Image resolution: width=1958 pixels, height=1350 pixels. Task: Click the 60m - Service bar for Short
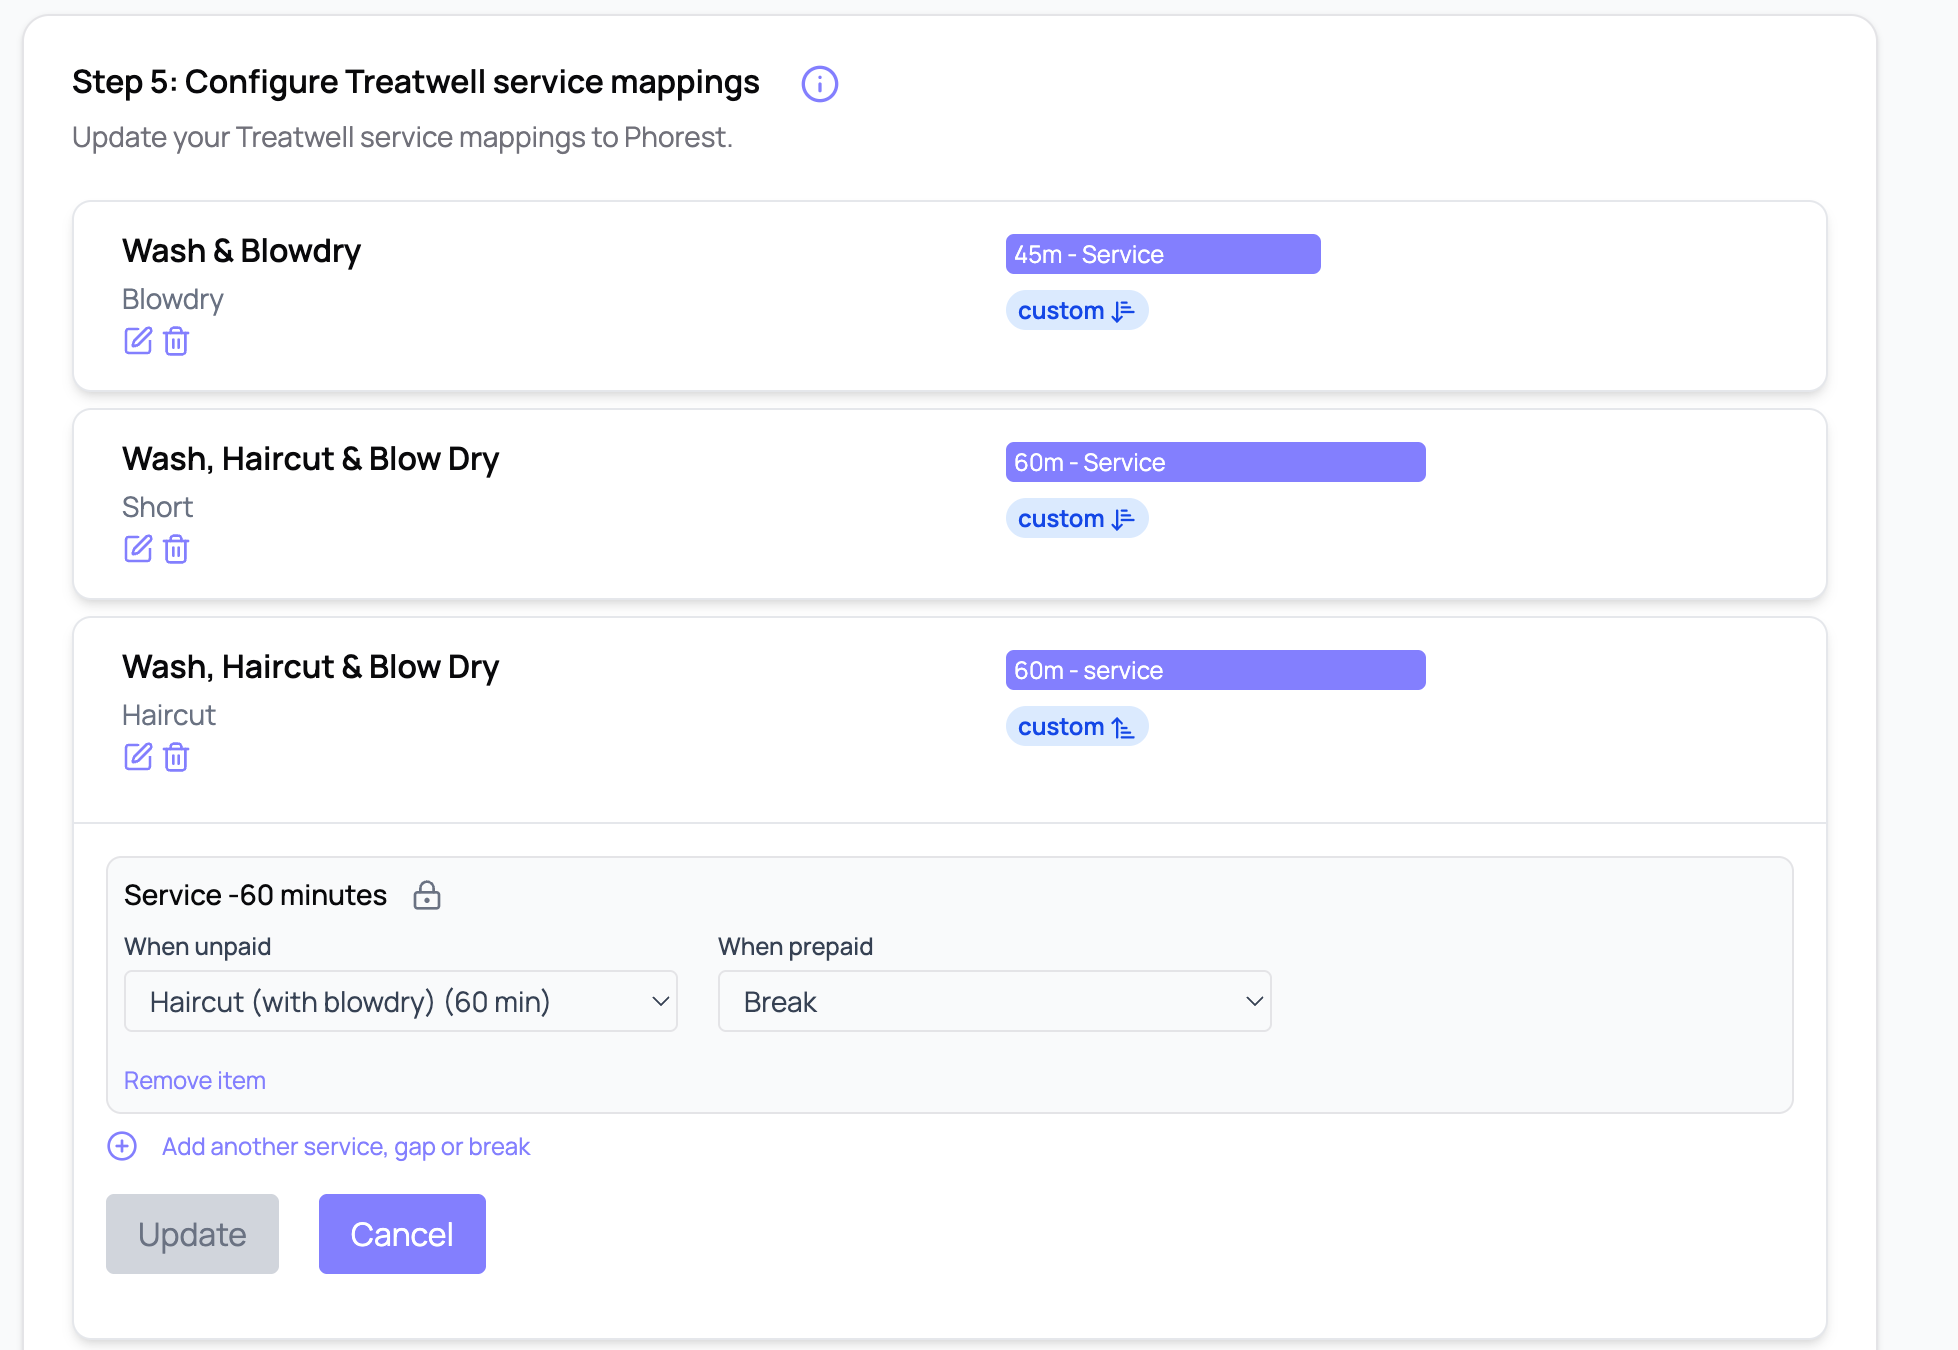tap(1216, 462)
